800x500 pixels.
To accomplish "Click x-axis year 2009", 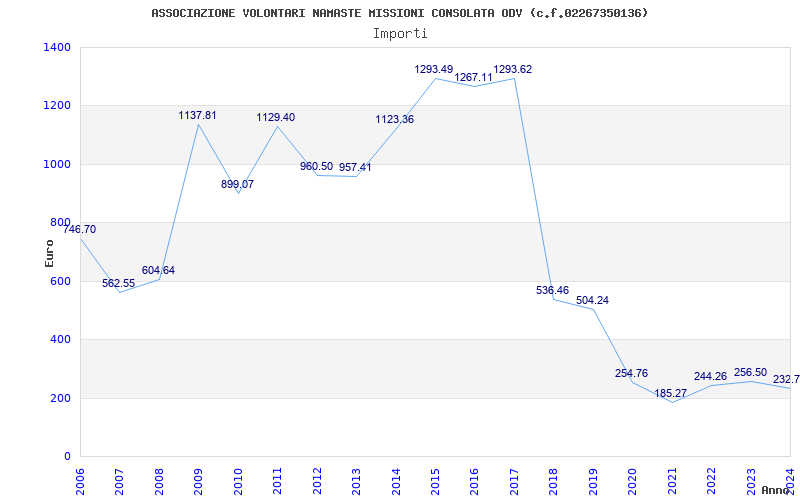I will pyautogui.click(x=198, y=482).
